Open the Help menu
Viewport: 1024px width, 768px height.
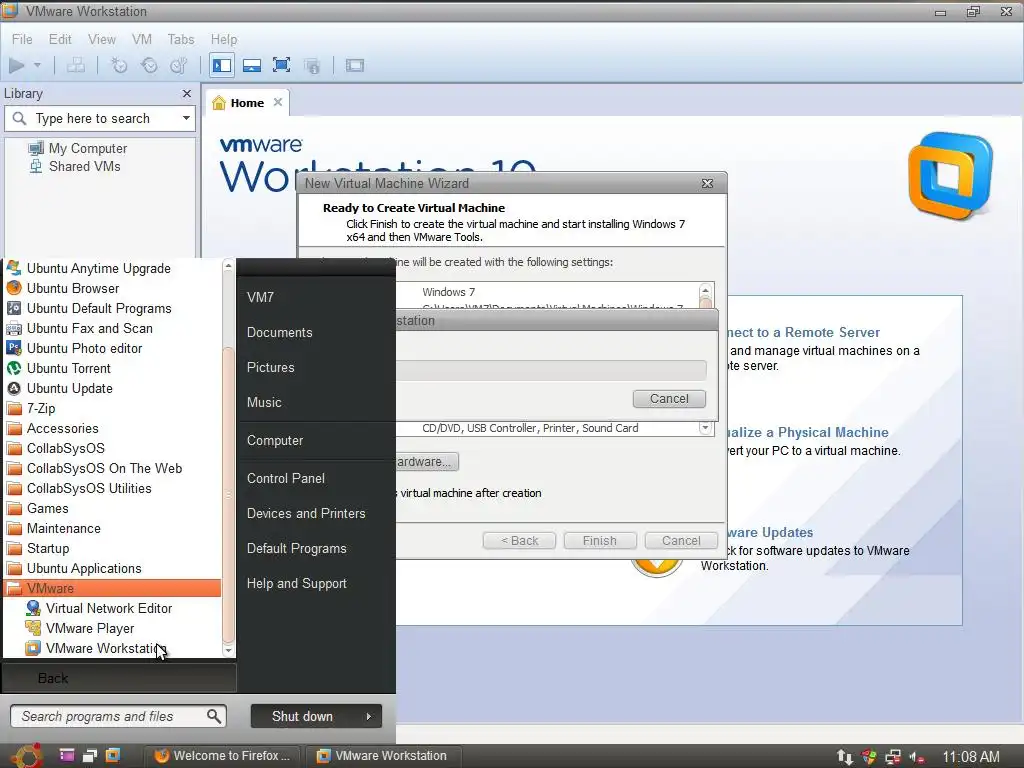223,39
